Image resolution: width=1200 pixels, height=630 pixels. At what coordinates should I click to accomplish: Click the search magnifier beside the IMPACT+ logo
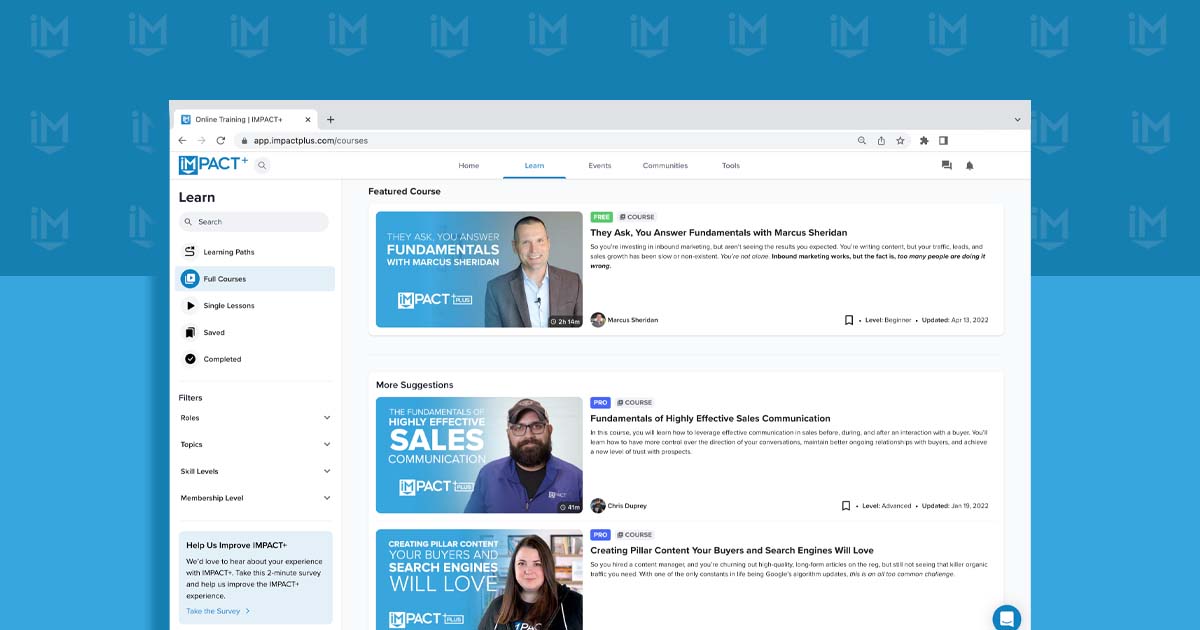pyautogui.click(x=261, y=165)
